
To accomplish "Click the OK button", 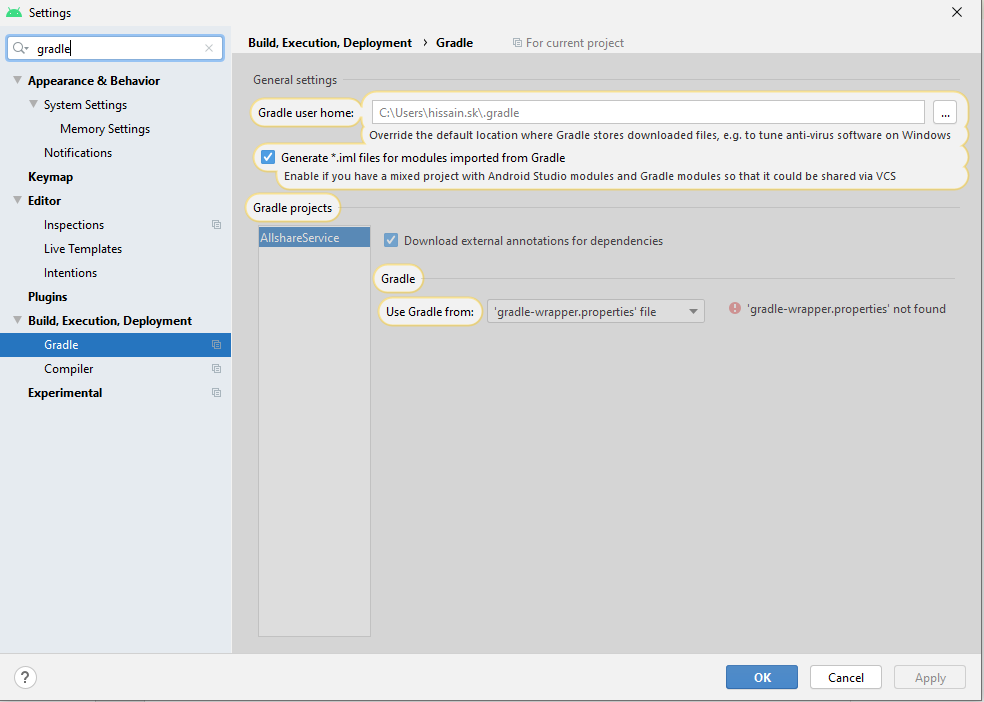I will tap(762, 678).
